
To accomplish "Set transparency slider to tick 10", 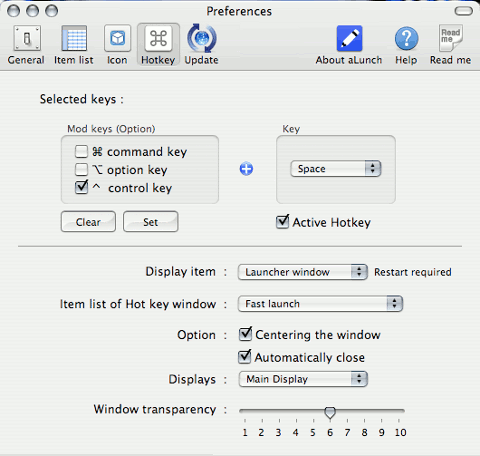I will (399, 411).
